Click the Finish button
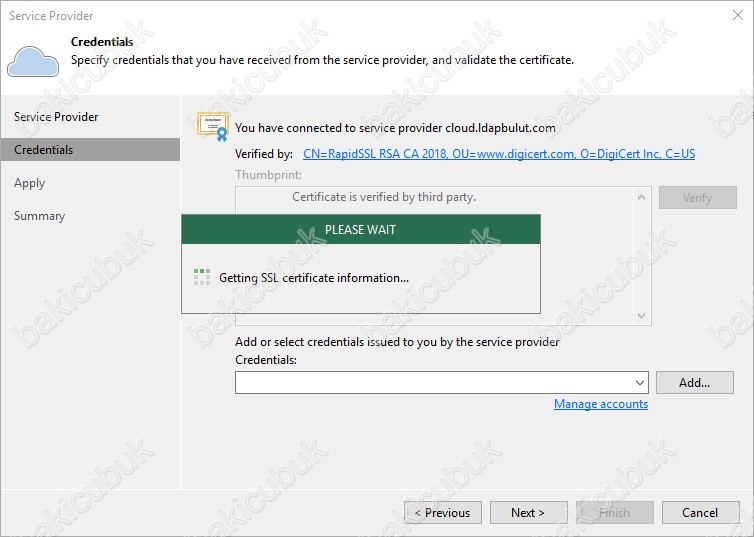This screenshot has height=537, width=754. coord(615,512)
